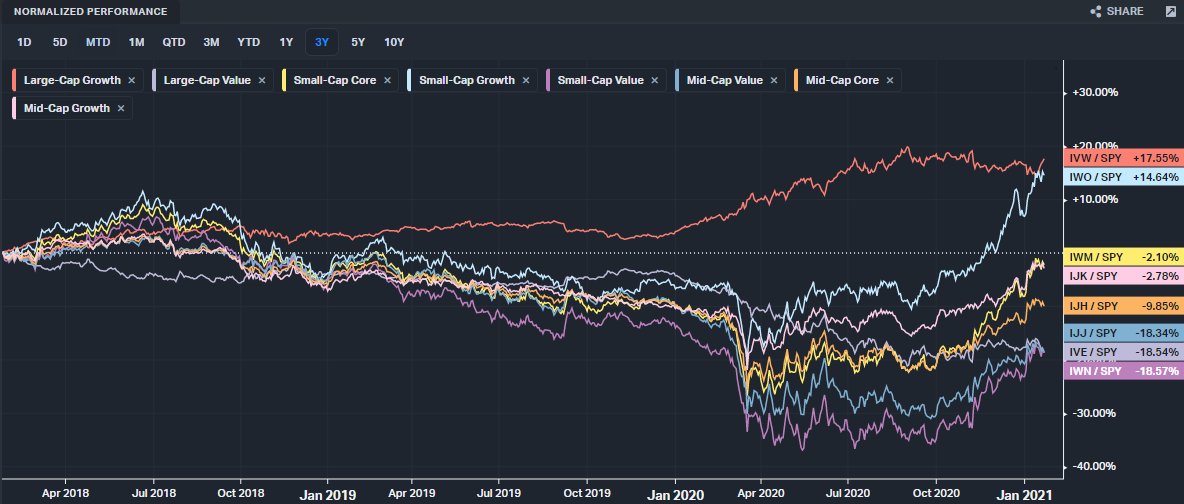Click the Mid-Cap Core legend label
1184x504 pixels.
(842, 80)
